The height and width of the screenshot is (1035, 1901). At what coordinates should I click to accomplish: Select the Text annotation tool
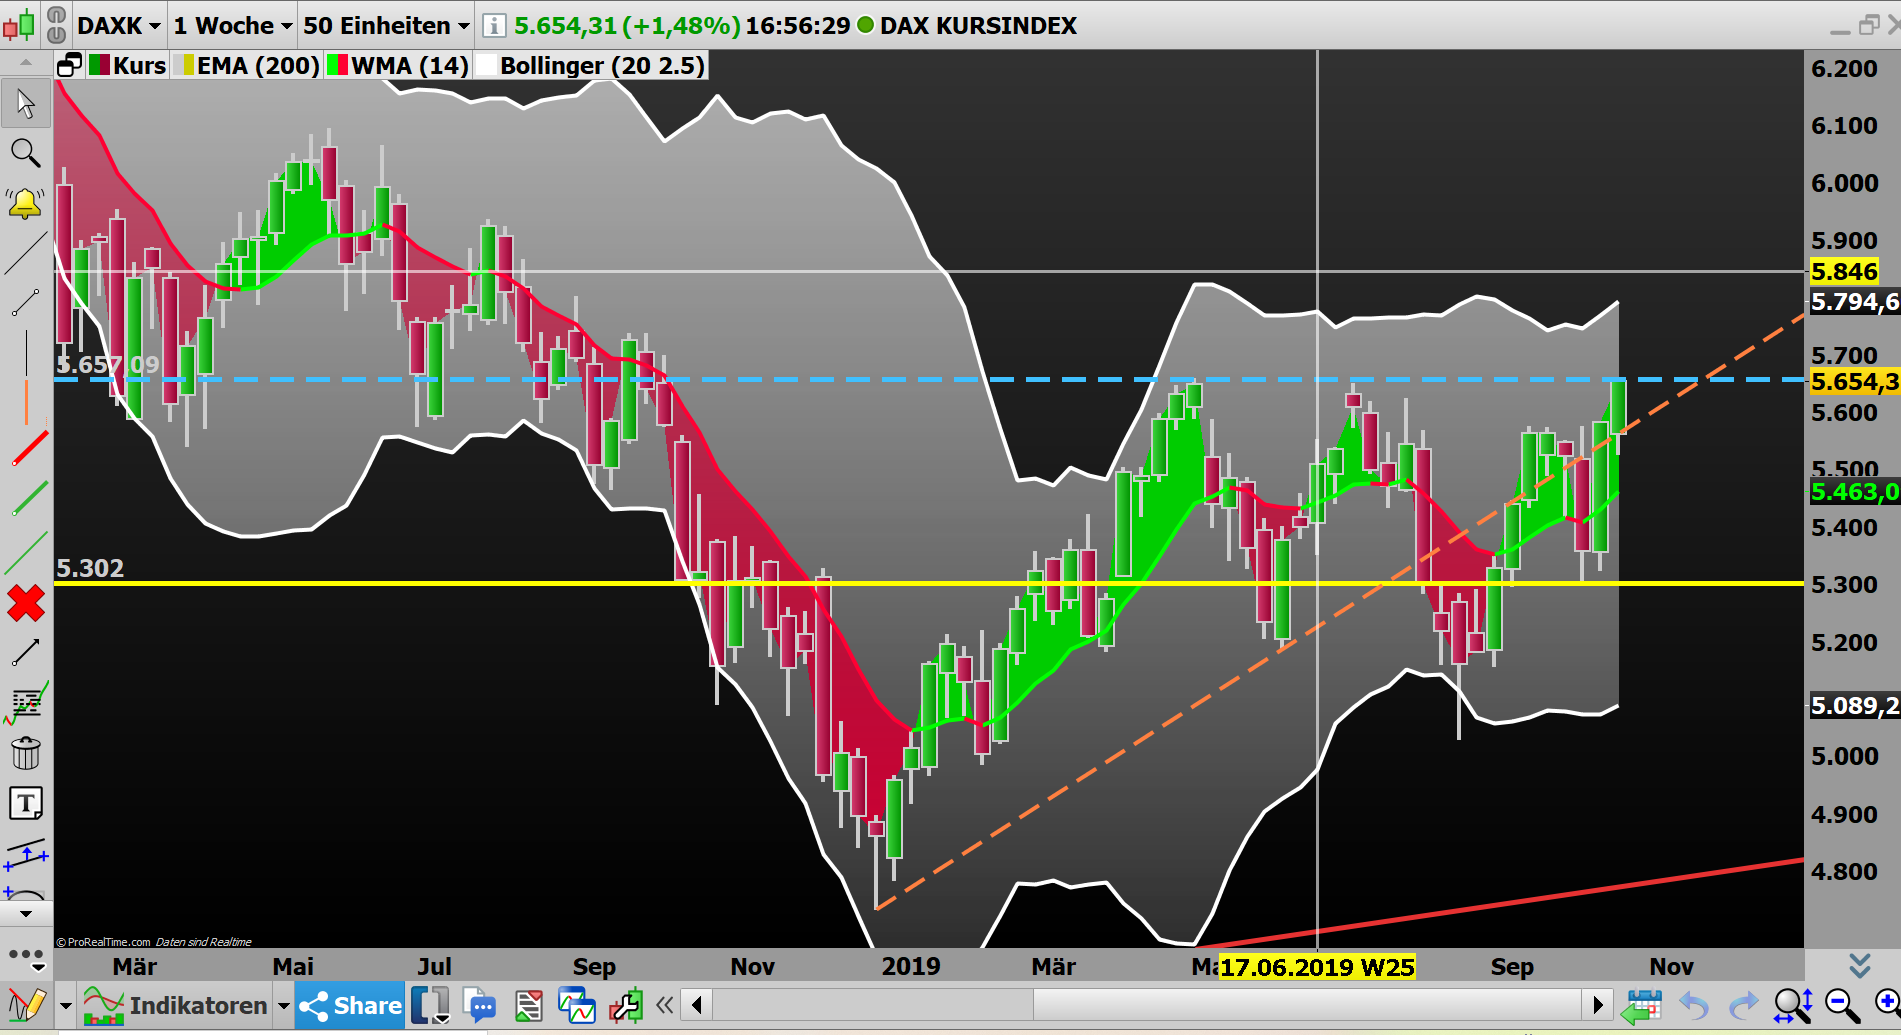25,803
